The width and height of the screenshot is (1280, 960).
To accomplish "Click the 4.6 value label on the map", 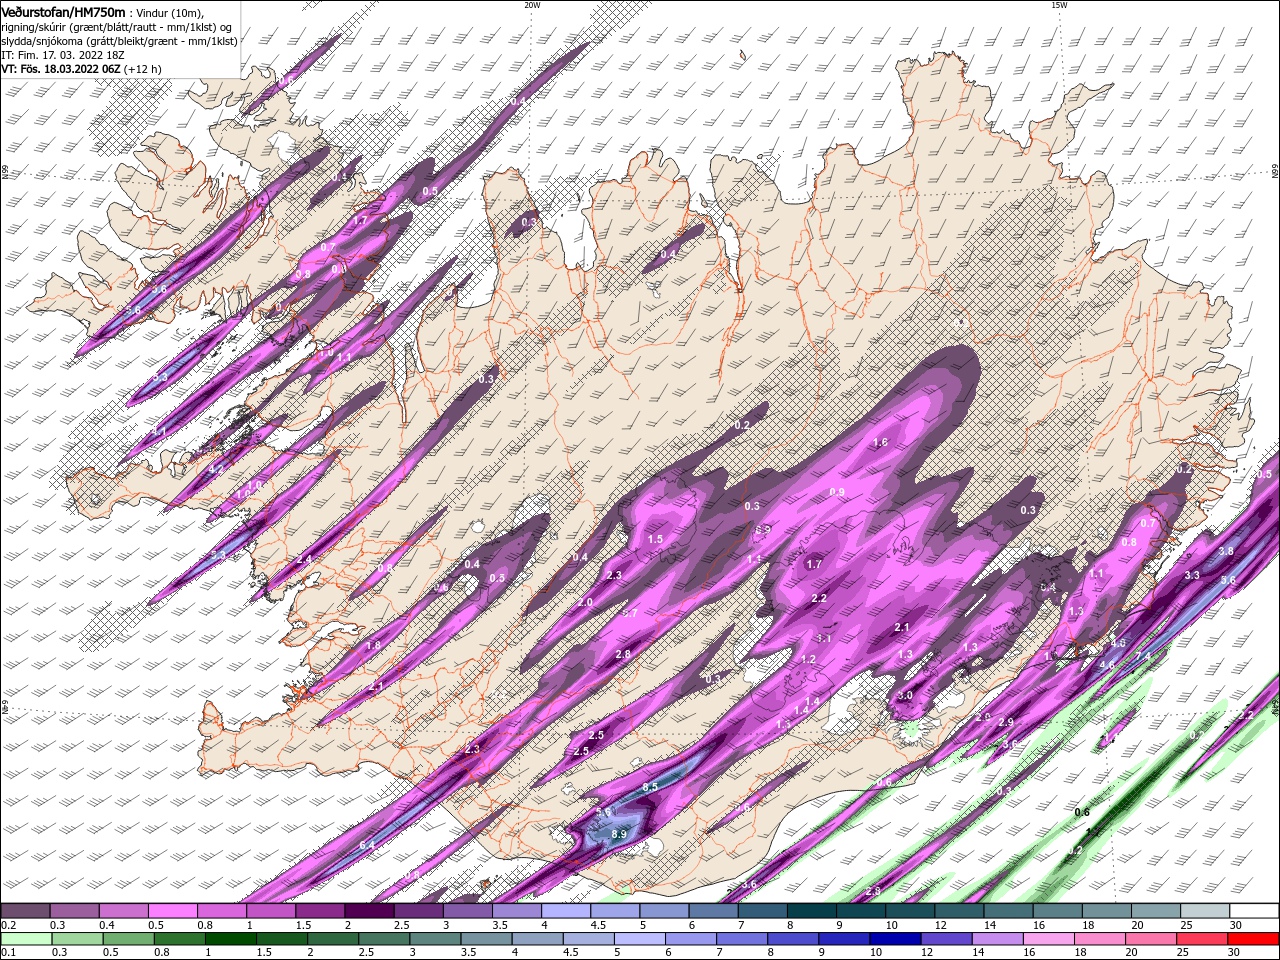I will 1106,664.
